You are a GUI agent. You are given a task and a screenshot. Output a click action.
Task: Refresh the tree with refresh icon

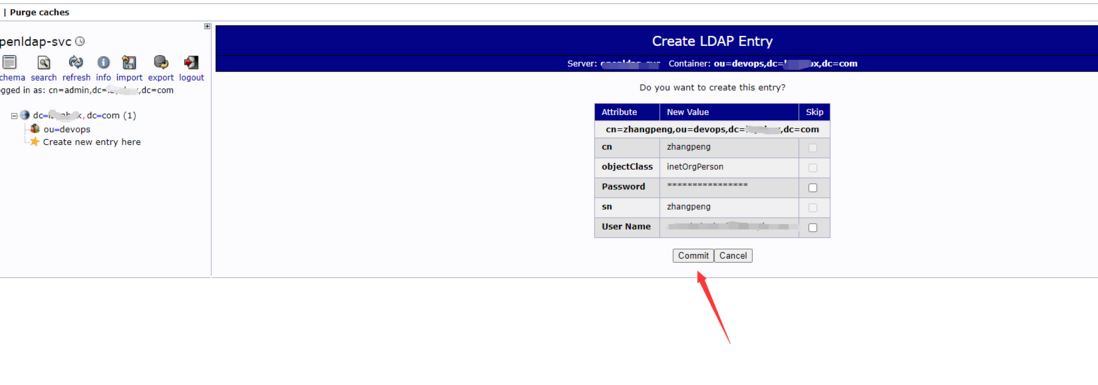pyautogui.click(x=76, y=62)
